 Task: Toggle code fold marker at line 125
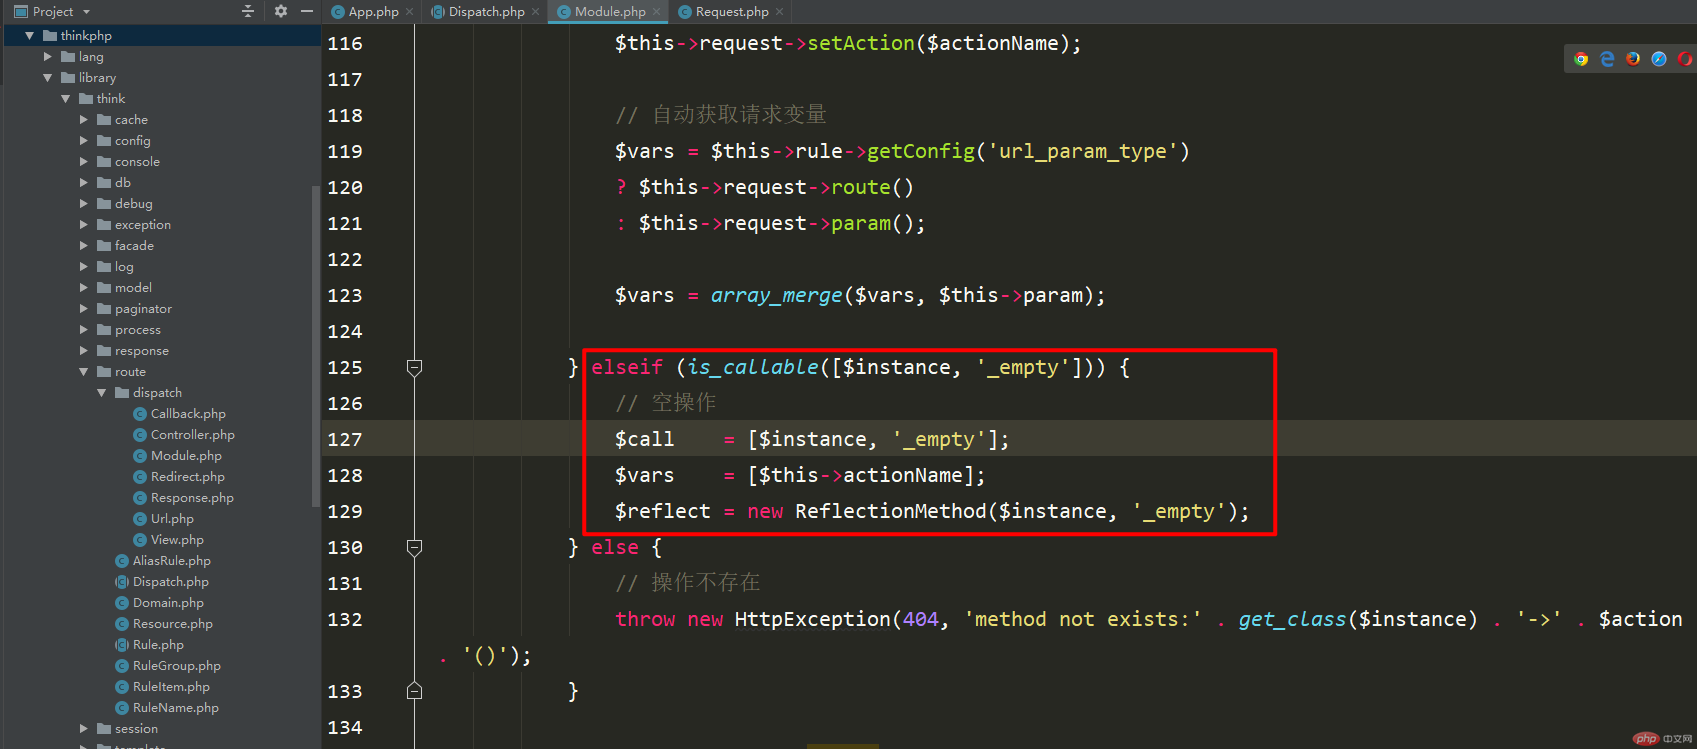(x=414, y=367)
